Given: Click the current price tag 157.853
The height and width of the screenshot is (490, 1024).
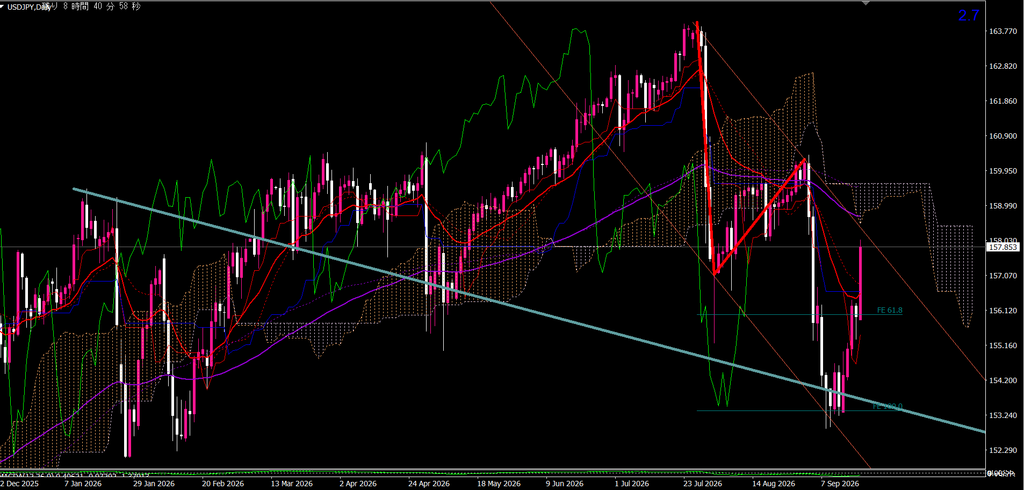Looking at the screenshot, I should pos(1004,248).
